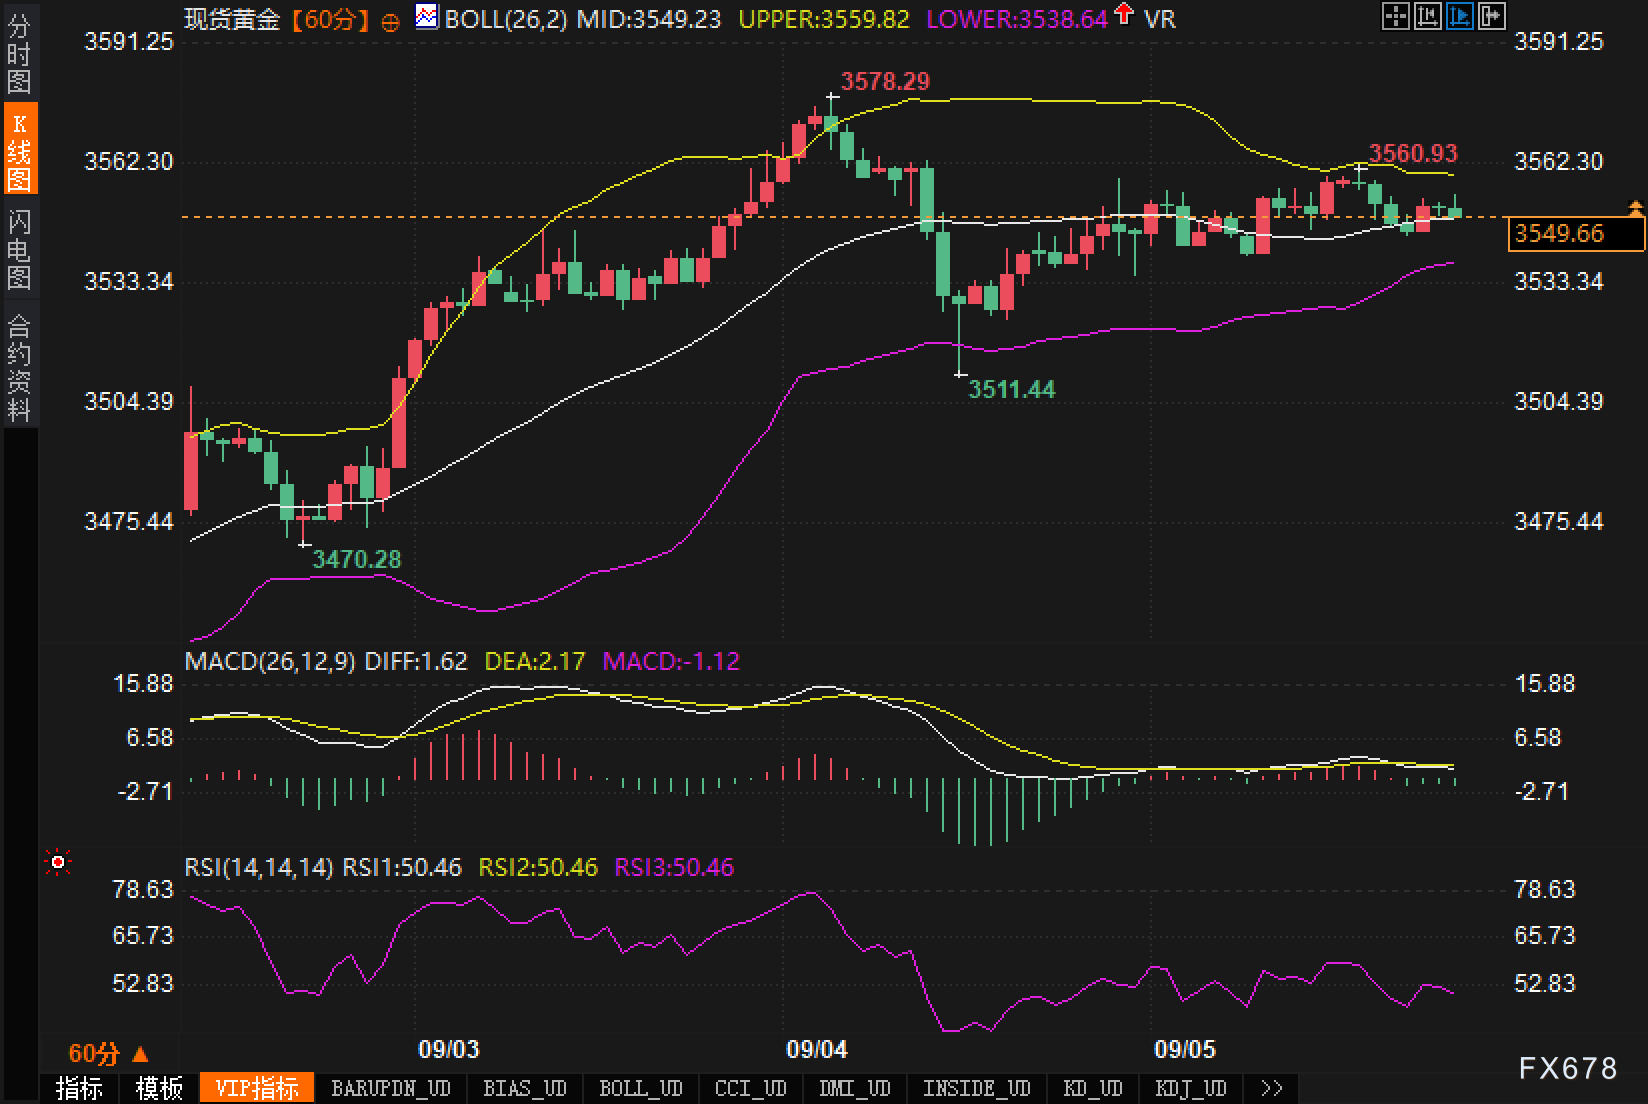Click the chart measurement tool icon
Screen dimensions: 1648x1104
[1427, 16]
